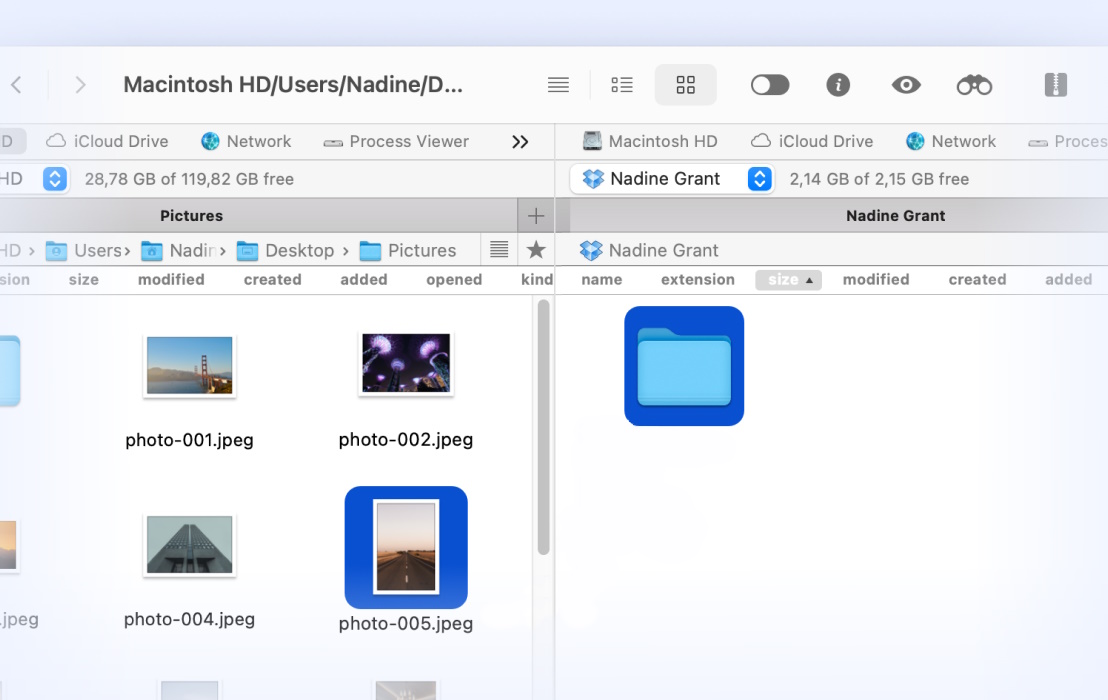Switch to list view using the lines icon
This screenshot has height=700, width=1108.
click(558, 84)
